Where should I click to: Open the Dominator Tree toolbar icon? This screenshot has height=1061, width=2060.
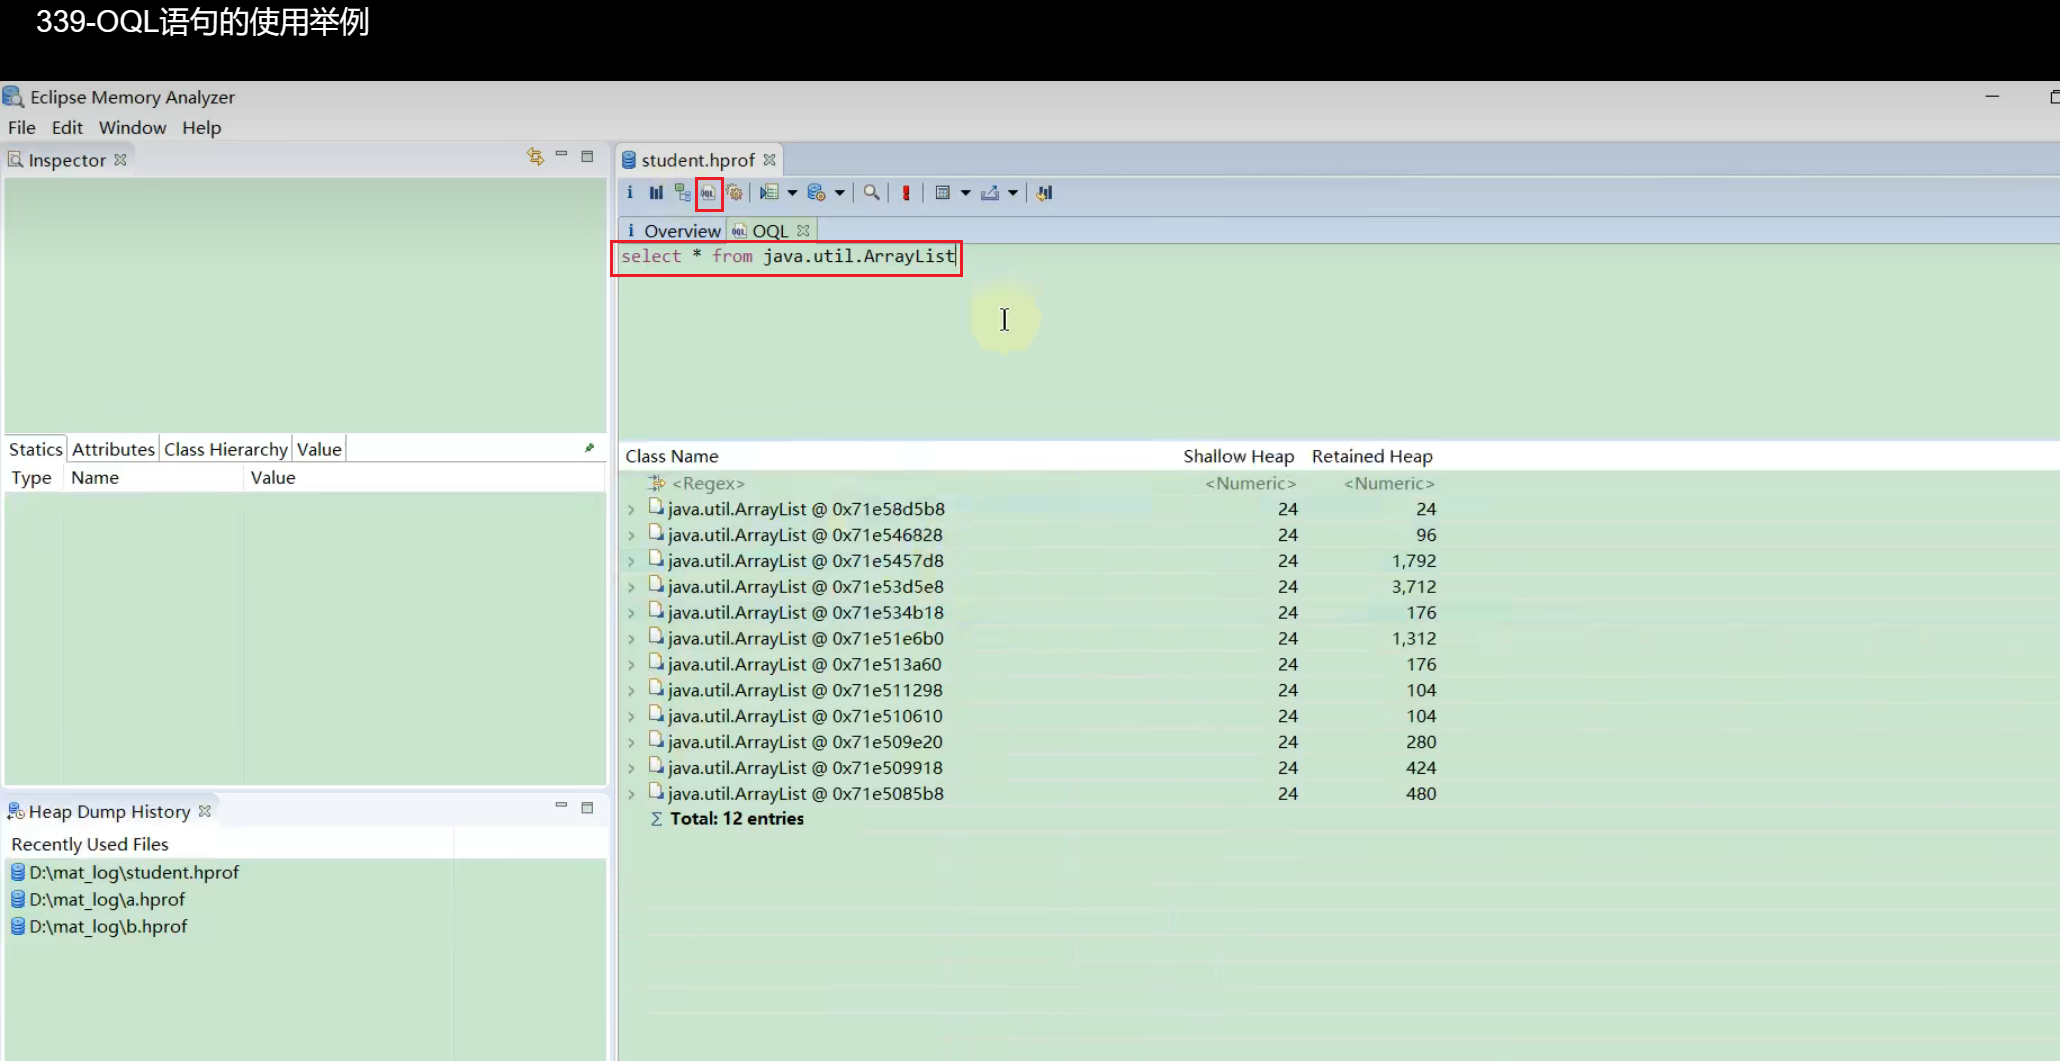coord(682,193)
